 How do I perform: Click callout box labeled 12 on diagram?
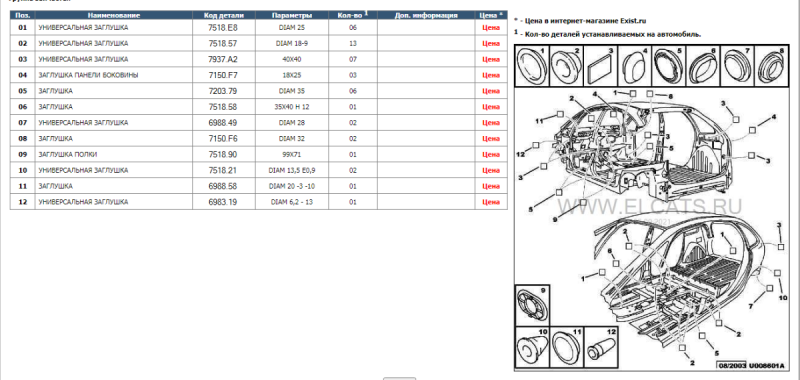click(536, 145)
